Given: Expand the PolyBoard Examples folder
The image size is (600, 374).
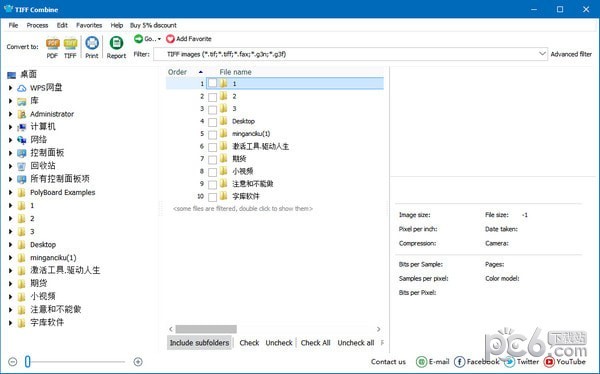Looking at the screenshot, I should tap(11, 192).
